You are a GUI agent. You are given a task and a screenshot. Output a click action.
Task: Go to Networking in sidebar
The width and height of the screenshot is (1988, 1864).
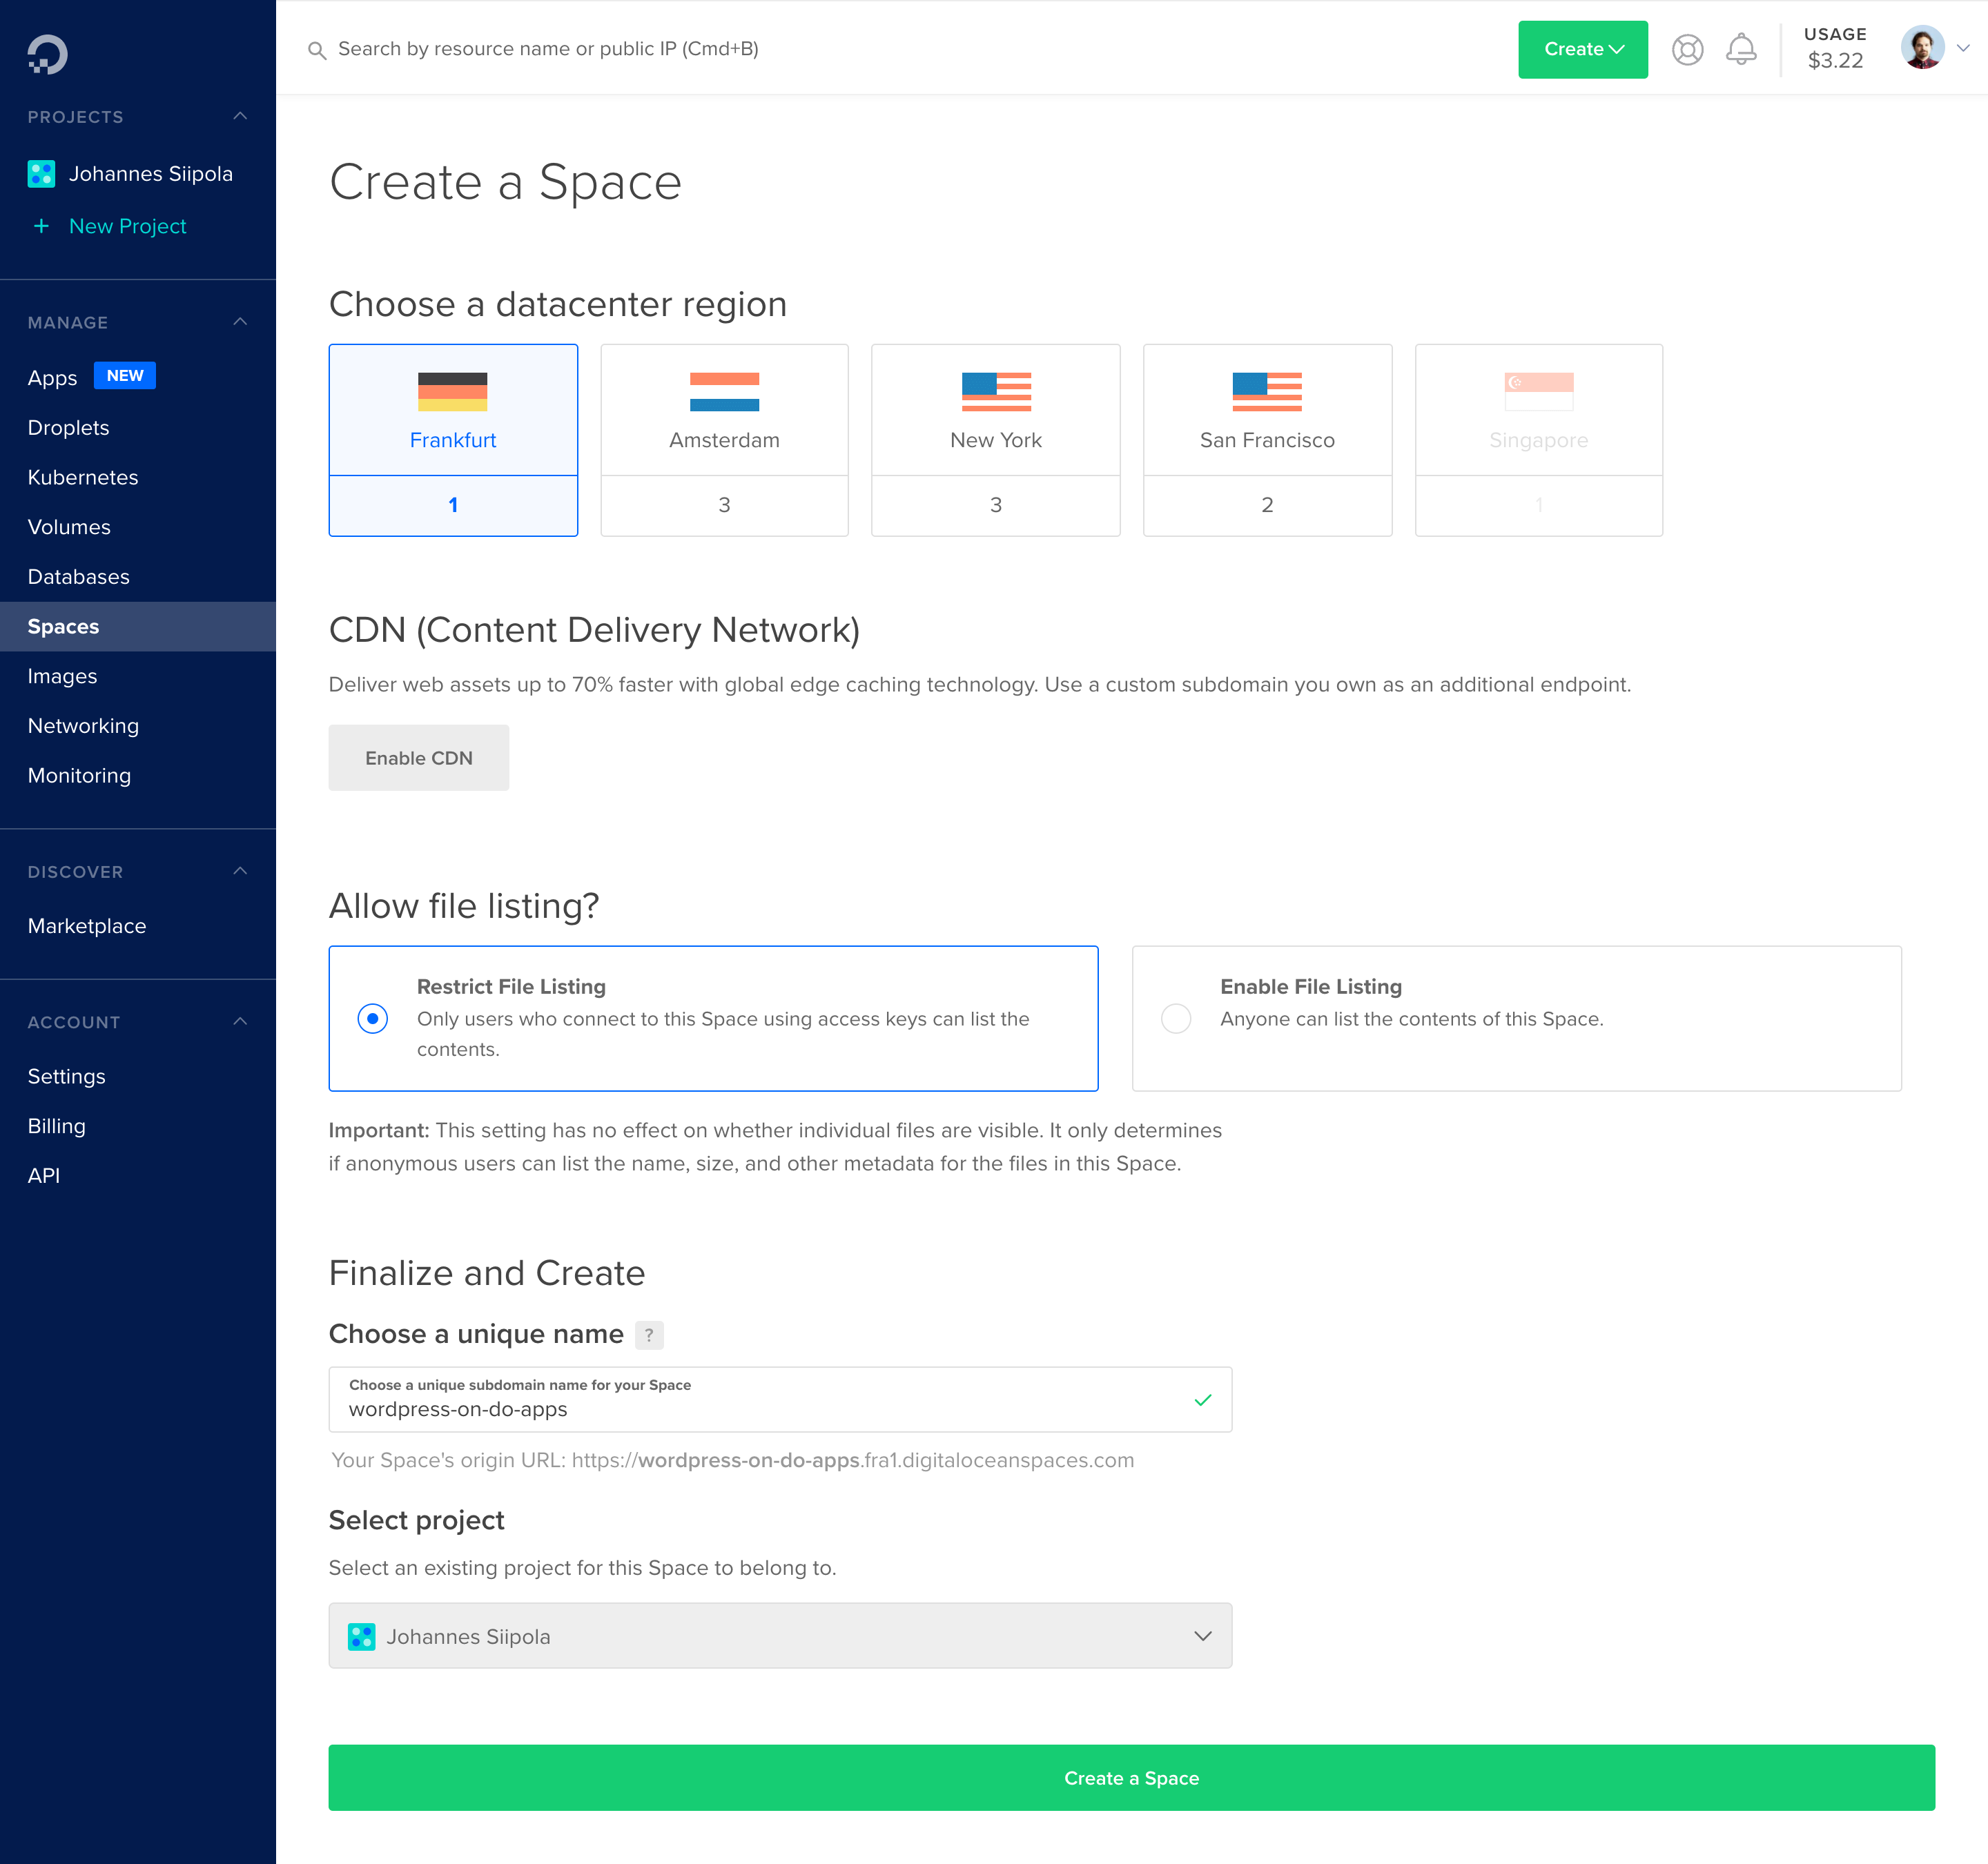pyautogui.click(x=83, y=726)
